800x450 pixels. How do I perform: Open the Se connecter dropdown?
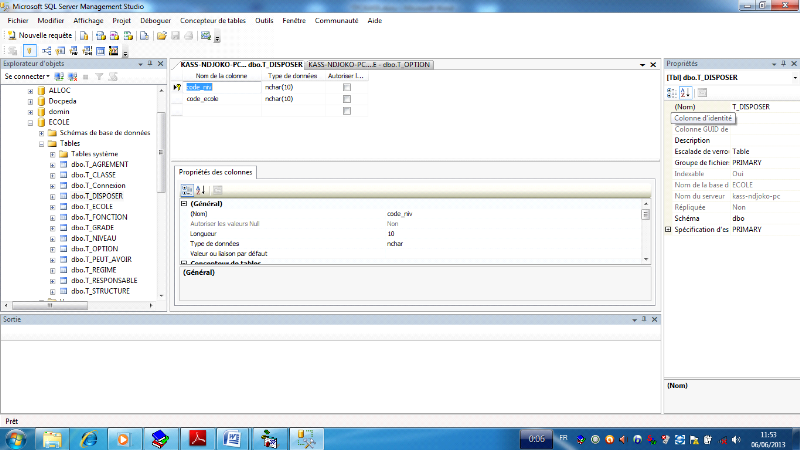pyautogui.click(x=27, y=77)
